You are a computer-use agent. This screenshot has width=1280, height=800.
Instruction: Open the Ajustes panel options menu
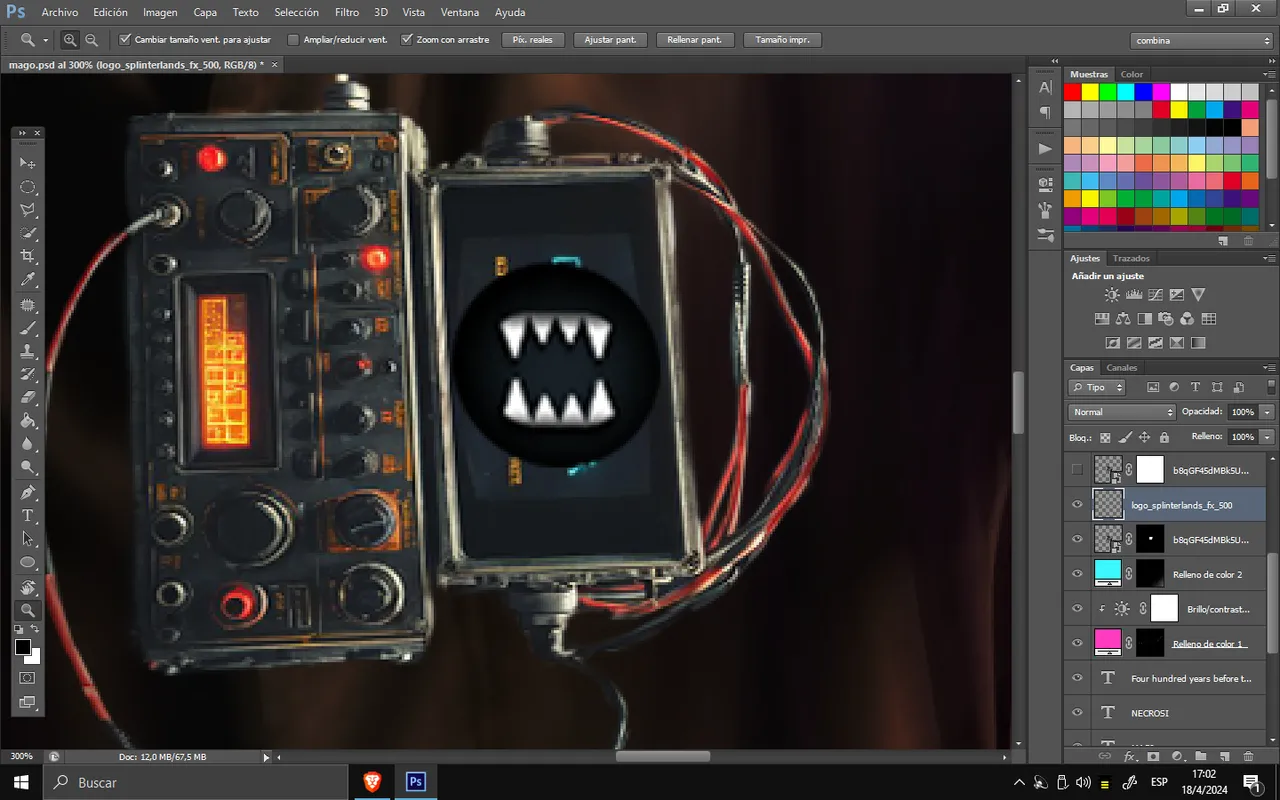(1270, 258)
